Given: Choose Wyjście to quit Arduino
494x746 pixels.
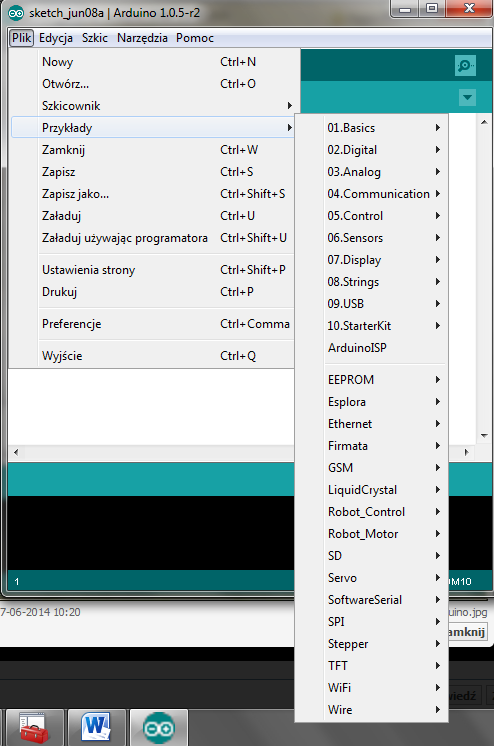Looking at the screenshot, I should pyautogui.click(x=152, y=356).
